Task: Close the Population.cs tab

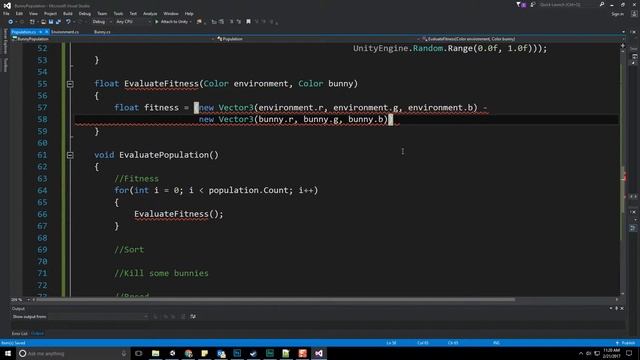Action: click(x=47, y=32)
